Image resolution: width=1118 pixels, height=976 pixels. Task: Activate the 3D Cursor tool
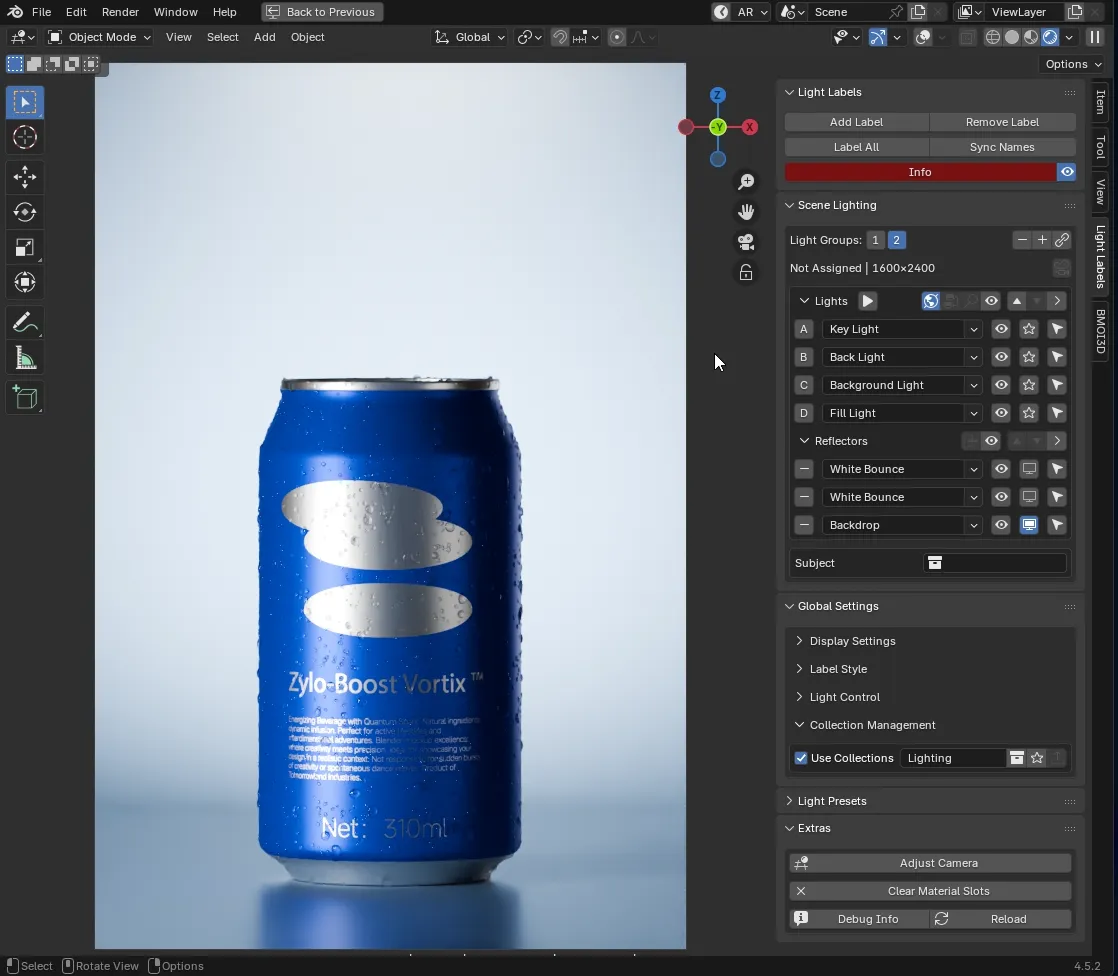tap(25, 138)
